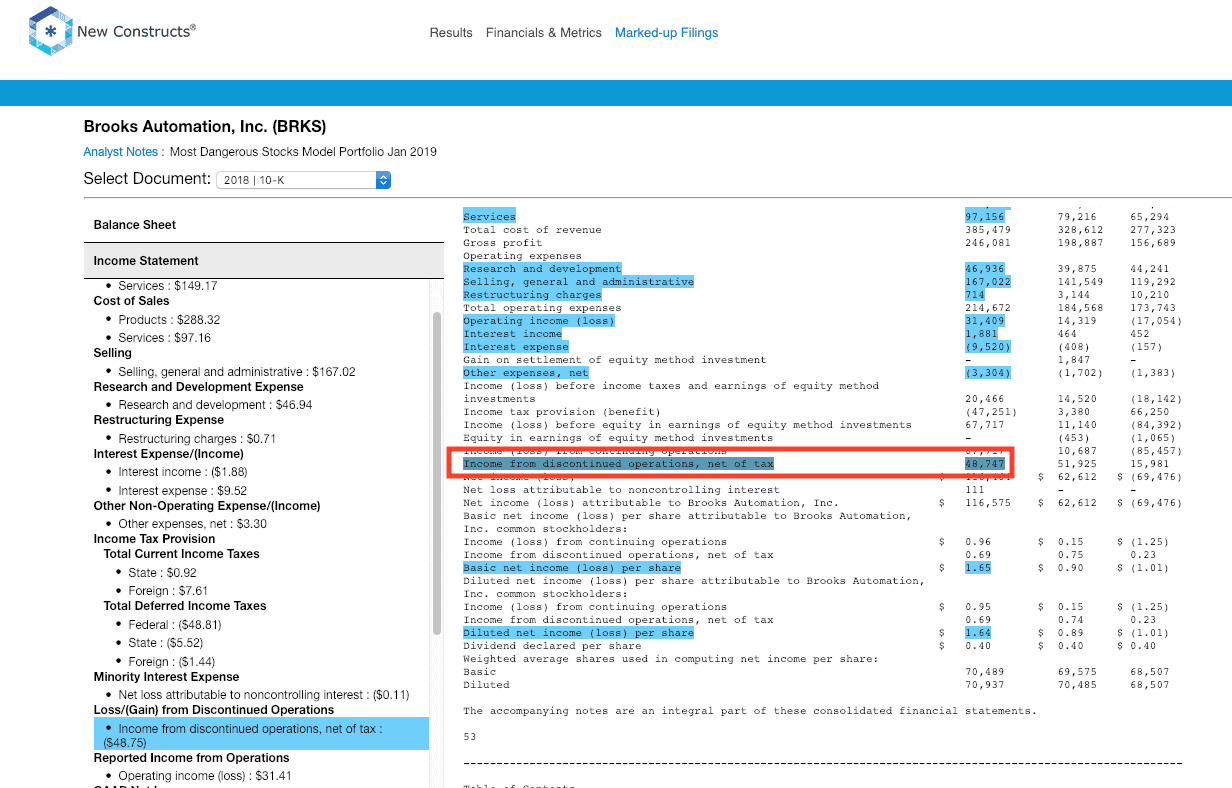Viewport: 1232px width, 788px height.
Task: Click the highlighted value 1.64 in the filing
Action: click(x=977, y=633)
